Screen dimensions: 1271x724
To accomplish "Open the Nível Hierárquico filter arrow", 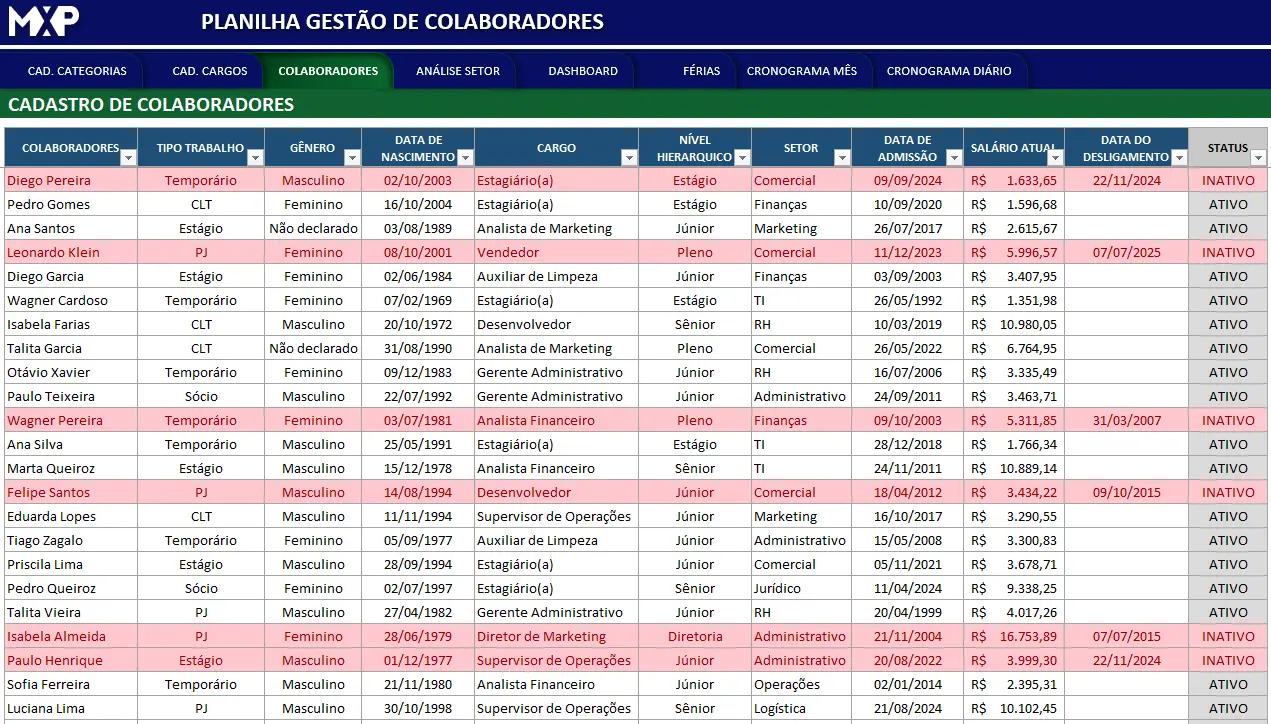I will click(x=741, y=158).
